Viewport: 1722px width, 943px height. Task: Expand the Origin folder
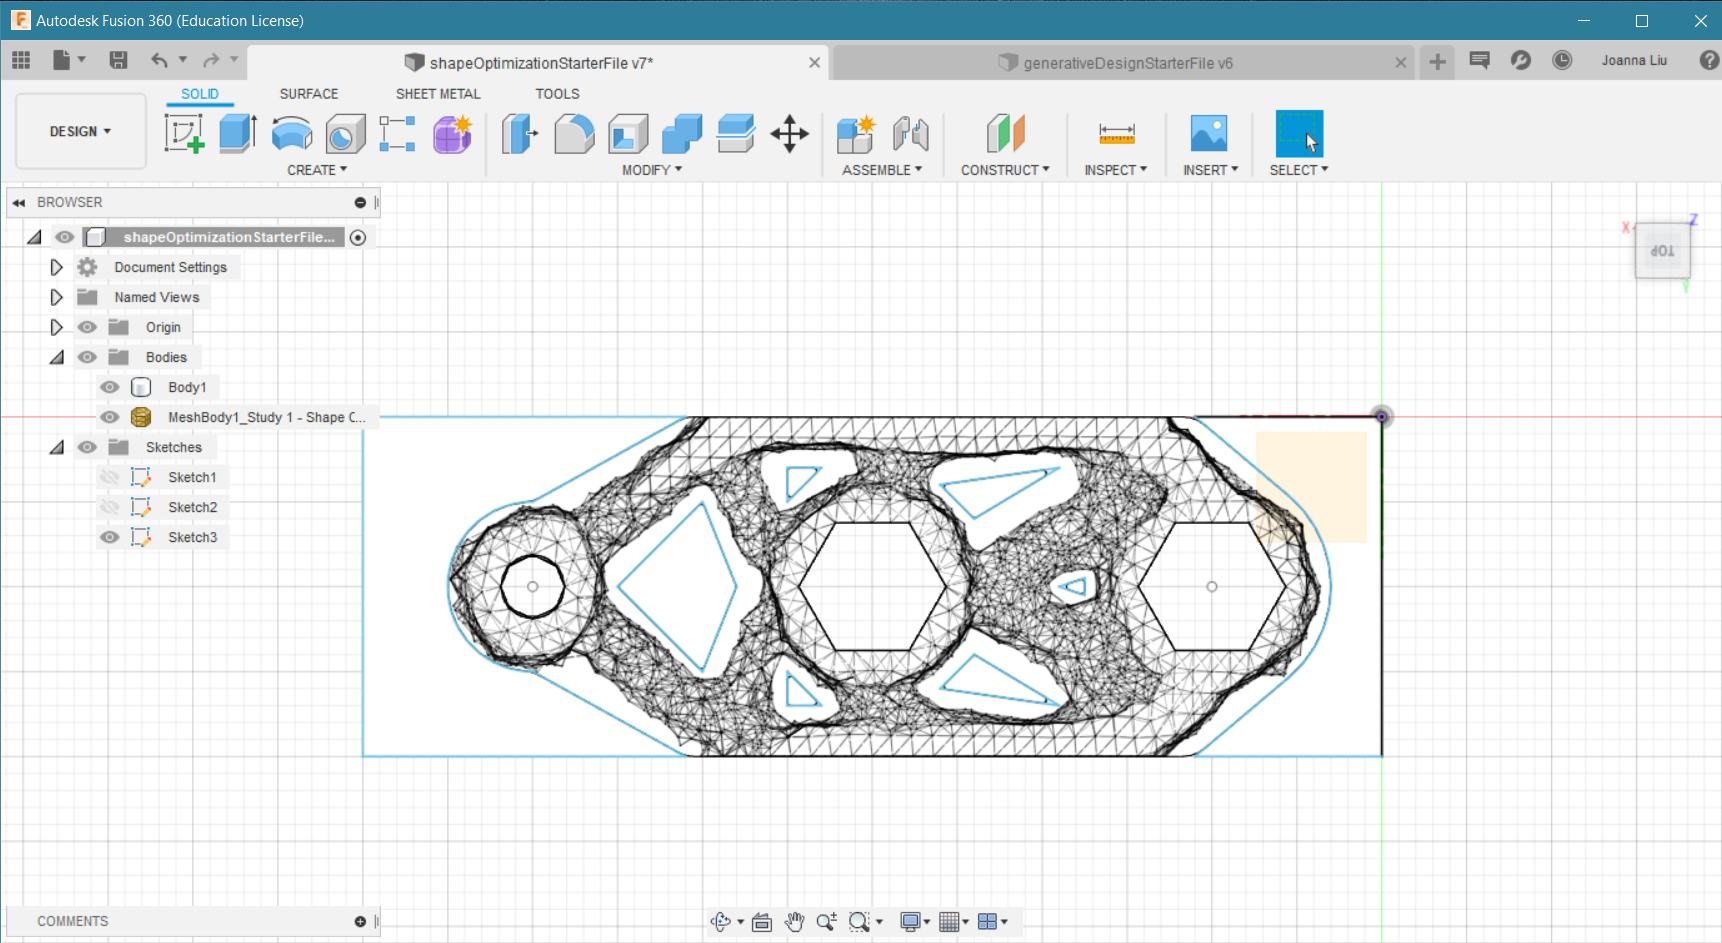tap(56, 327)
